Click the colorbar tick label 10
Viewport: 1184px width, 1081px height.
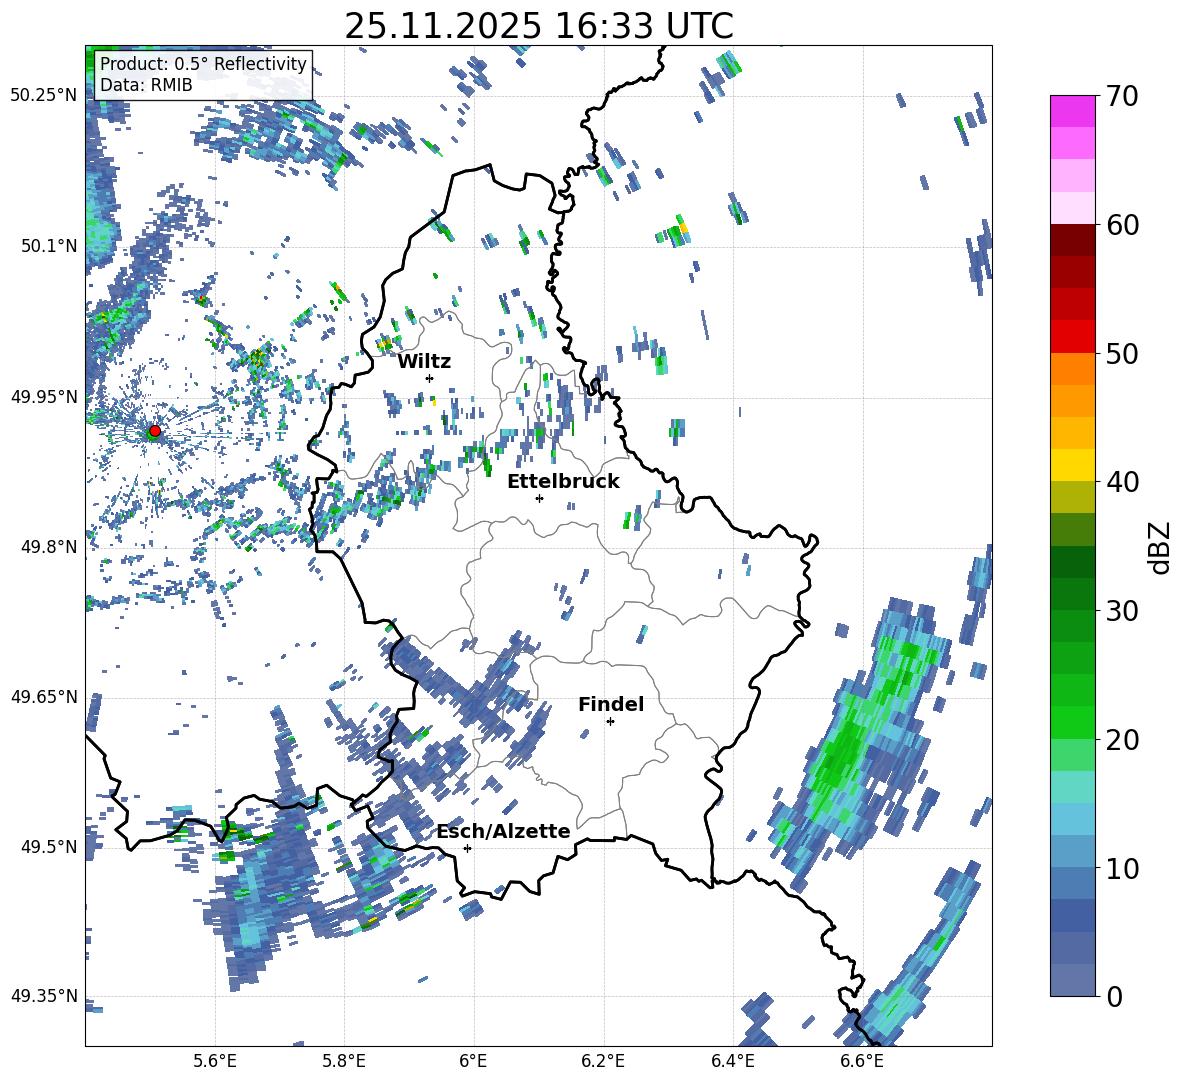(x=1122, y=868)
